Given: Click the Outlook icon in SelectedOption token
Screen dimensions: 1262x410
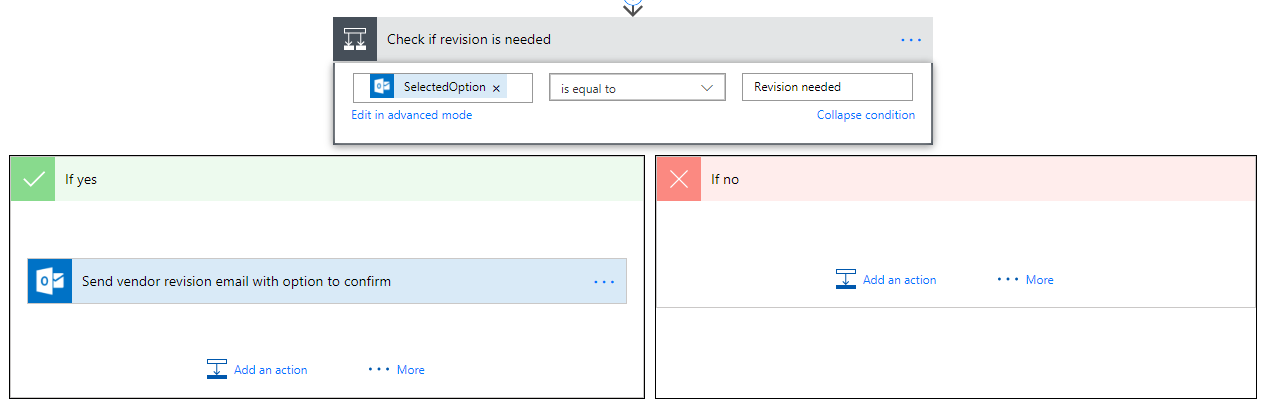Looking at the screenshot, I should pos(382,87).
